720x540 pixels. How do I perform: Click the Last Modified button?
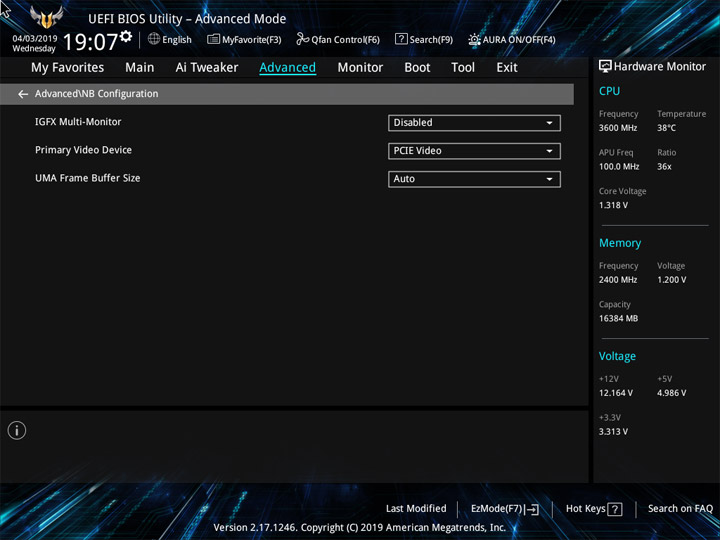point(416,509)
